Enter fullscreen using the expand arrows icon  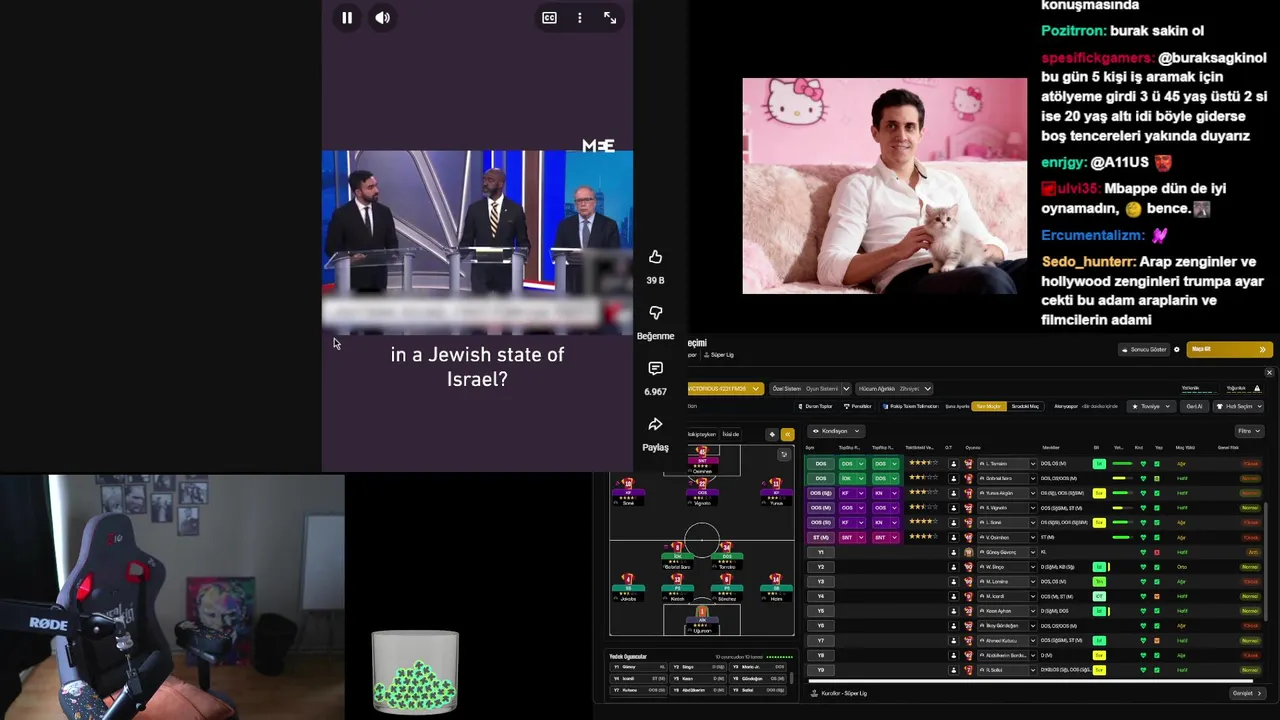pos(610,18)
